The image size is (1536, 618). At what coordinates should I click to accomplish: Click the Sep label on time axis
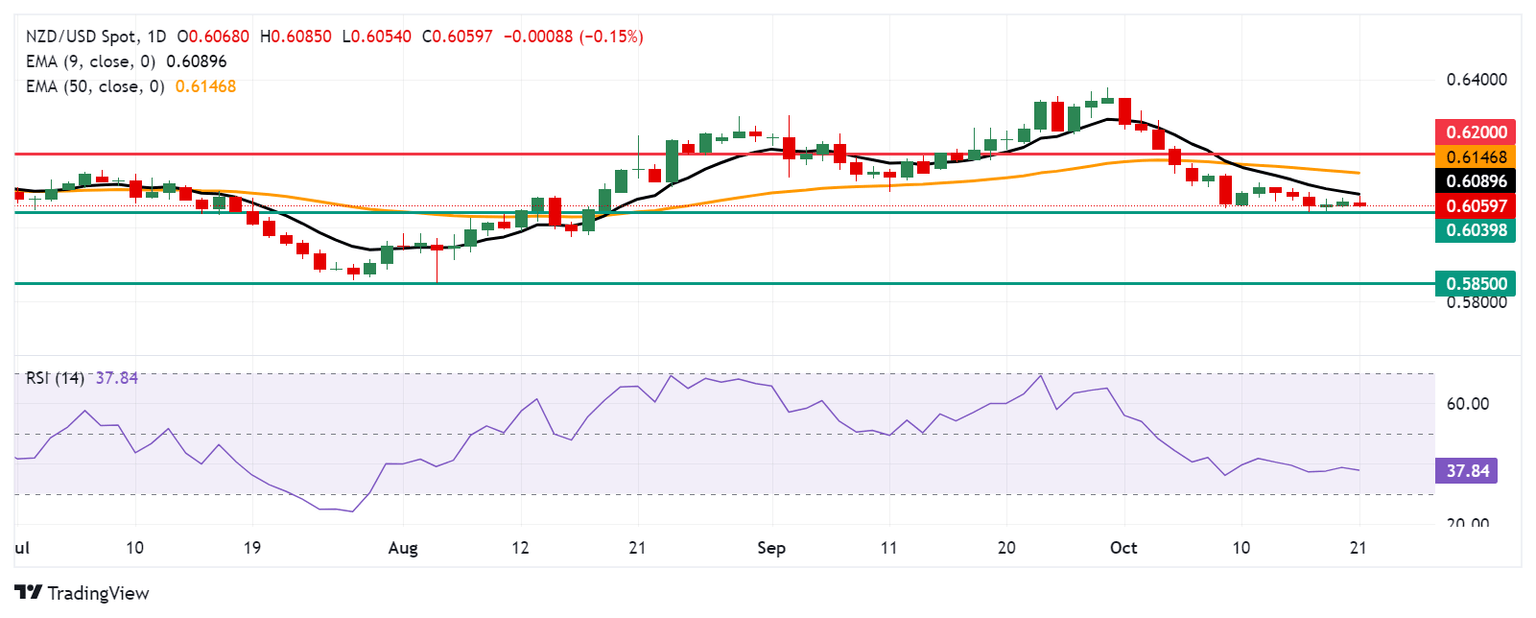point(771,549)
